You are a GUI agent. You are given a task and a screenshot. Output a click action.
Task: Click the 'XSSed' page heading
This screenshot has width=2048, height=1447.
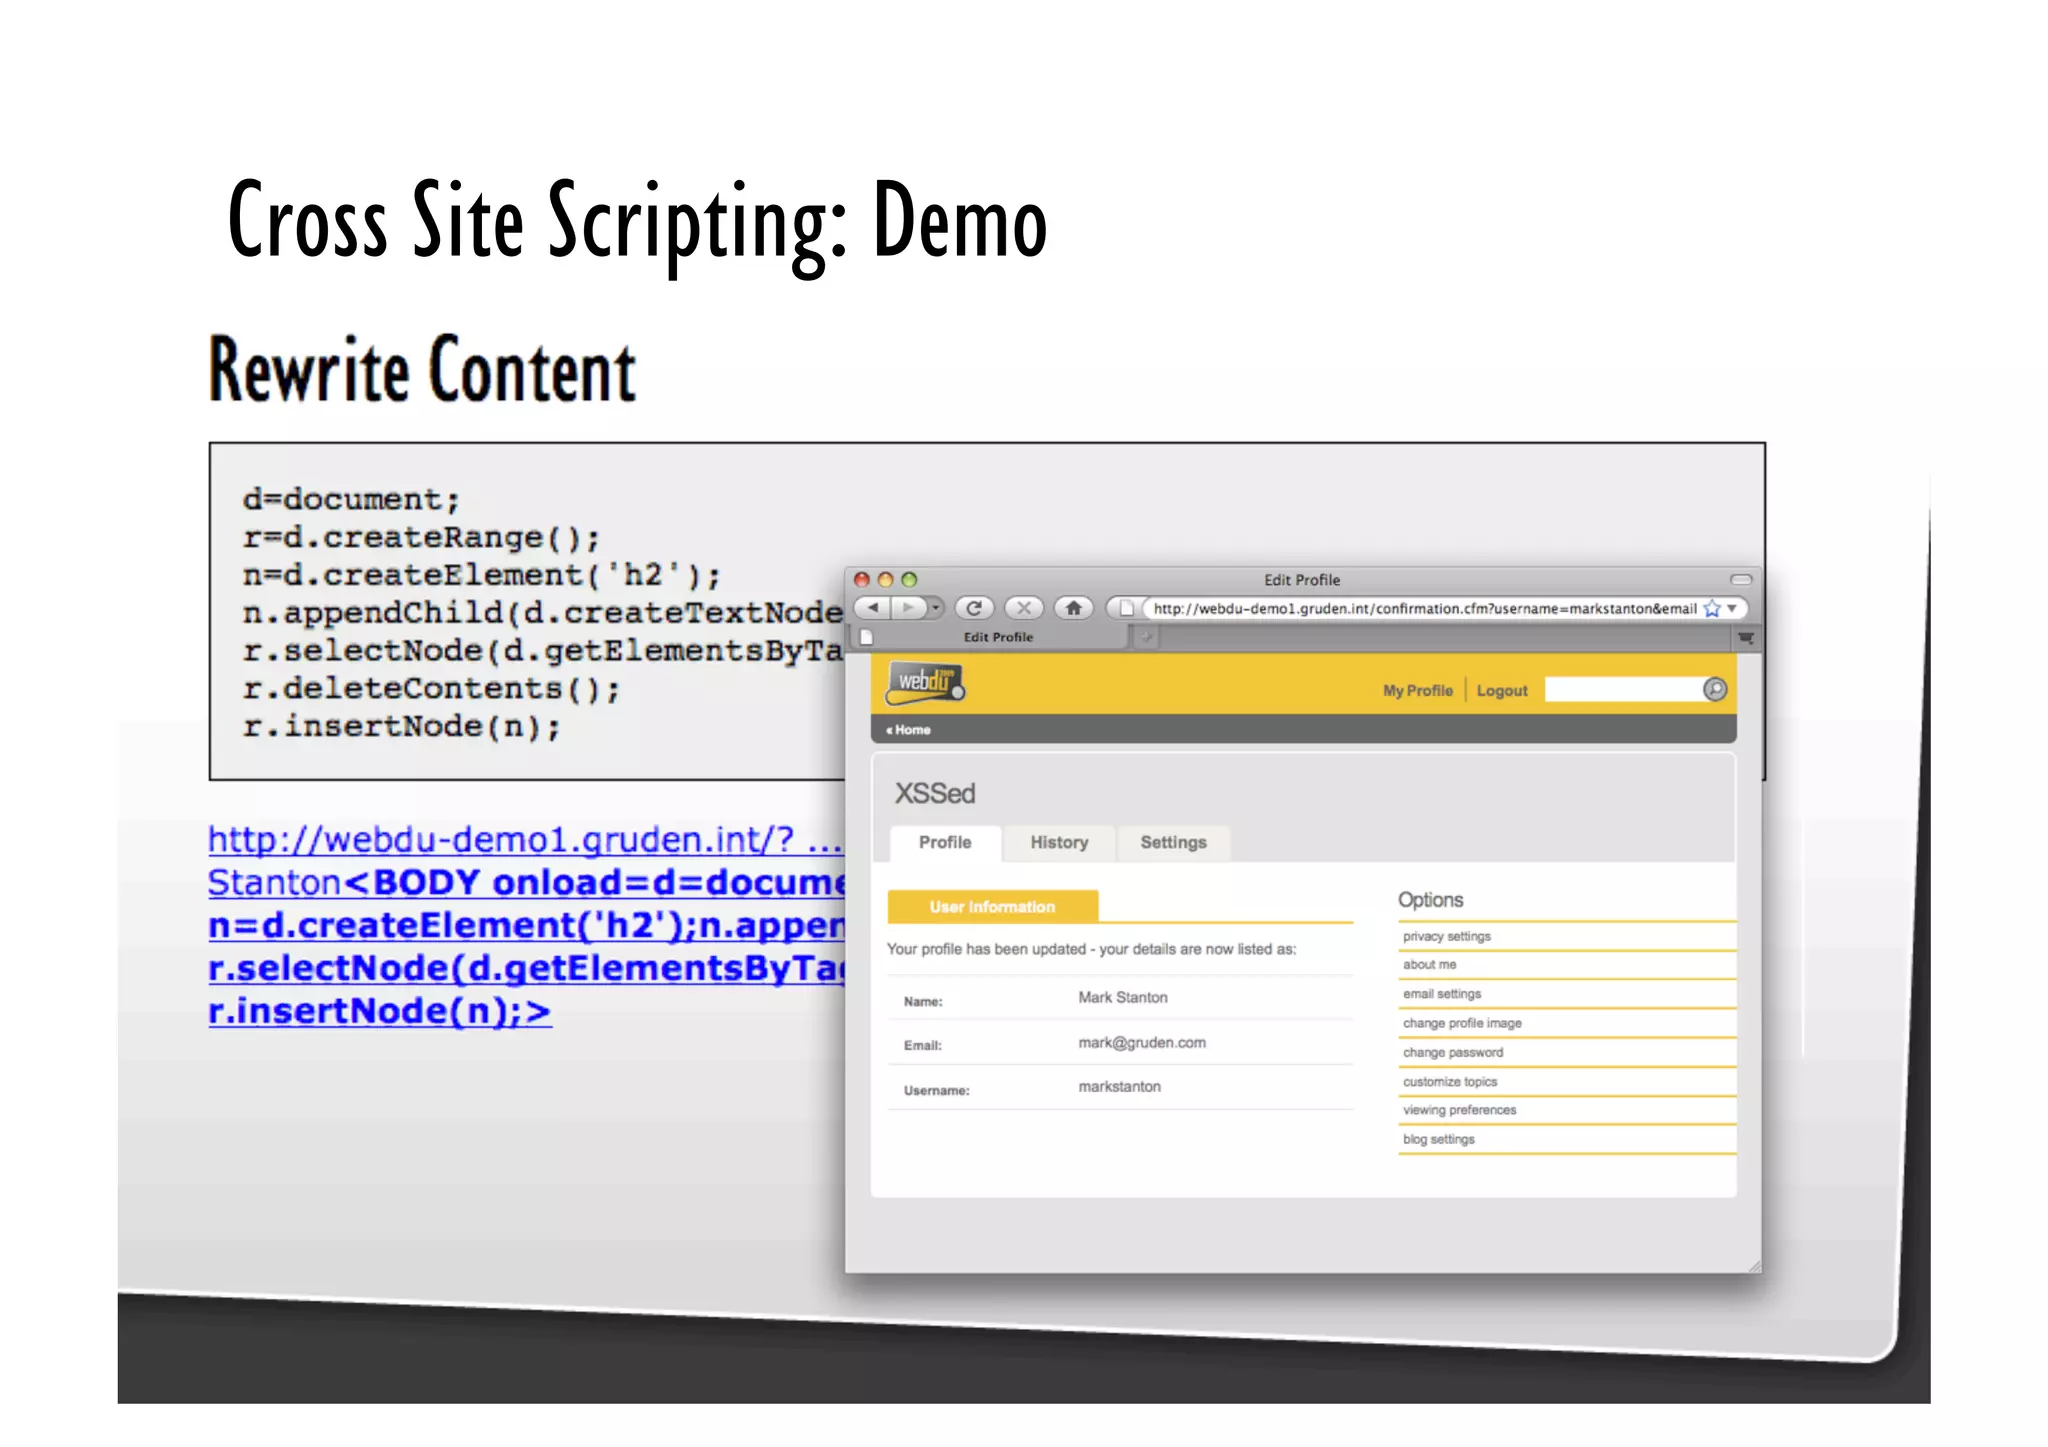(934, 794)
